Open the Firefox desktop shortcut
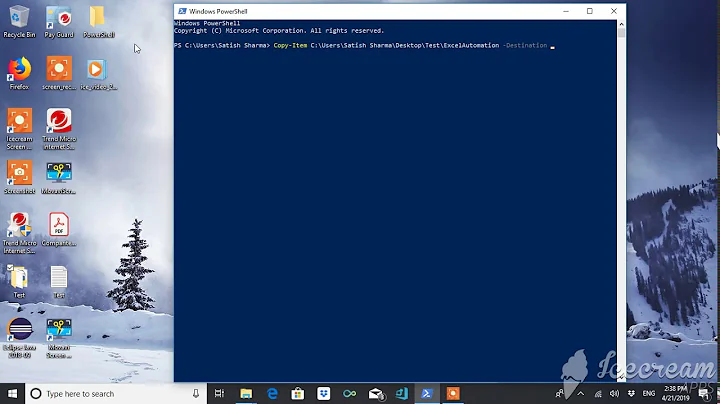Image resolution: width=720 pixels, height=404 pixels. pos(19,70)
